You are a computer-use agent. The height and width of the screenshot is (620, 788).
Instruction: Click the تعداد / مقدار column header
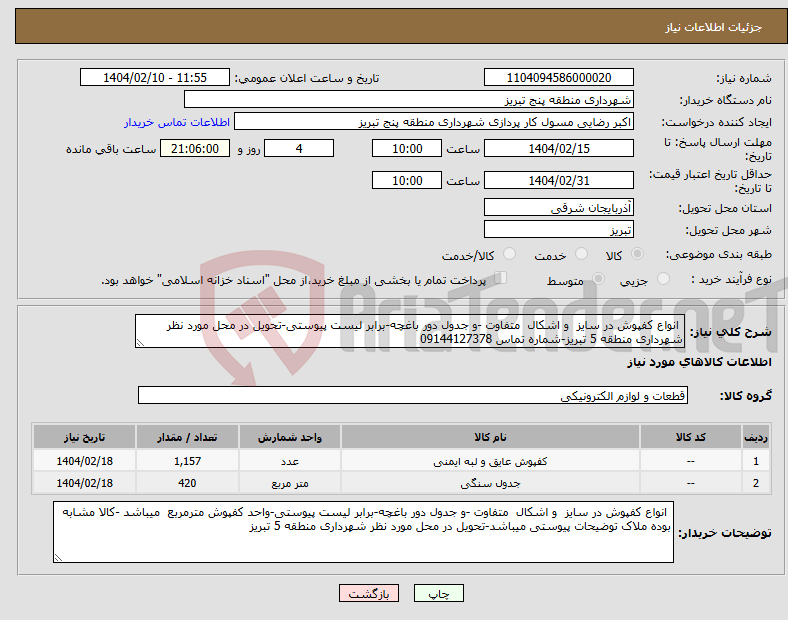tap(187, 437)
